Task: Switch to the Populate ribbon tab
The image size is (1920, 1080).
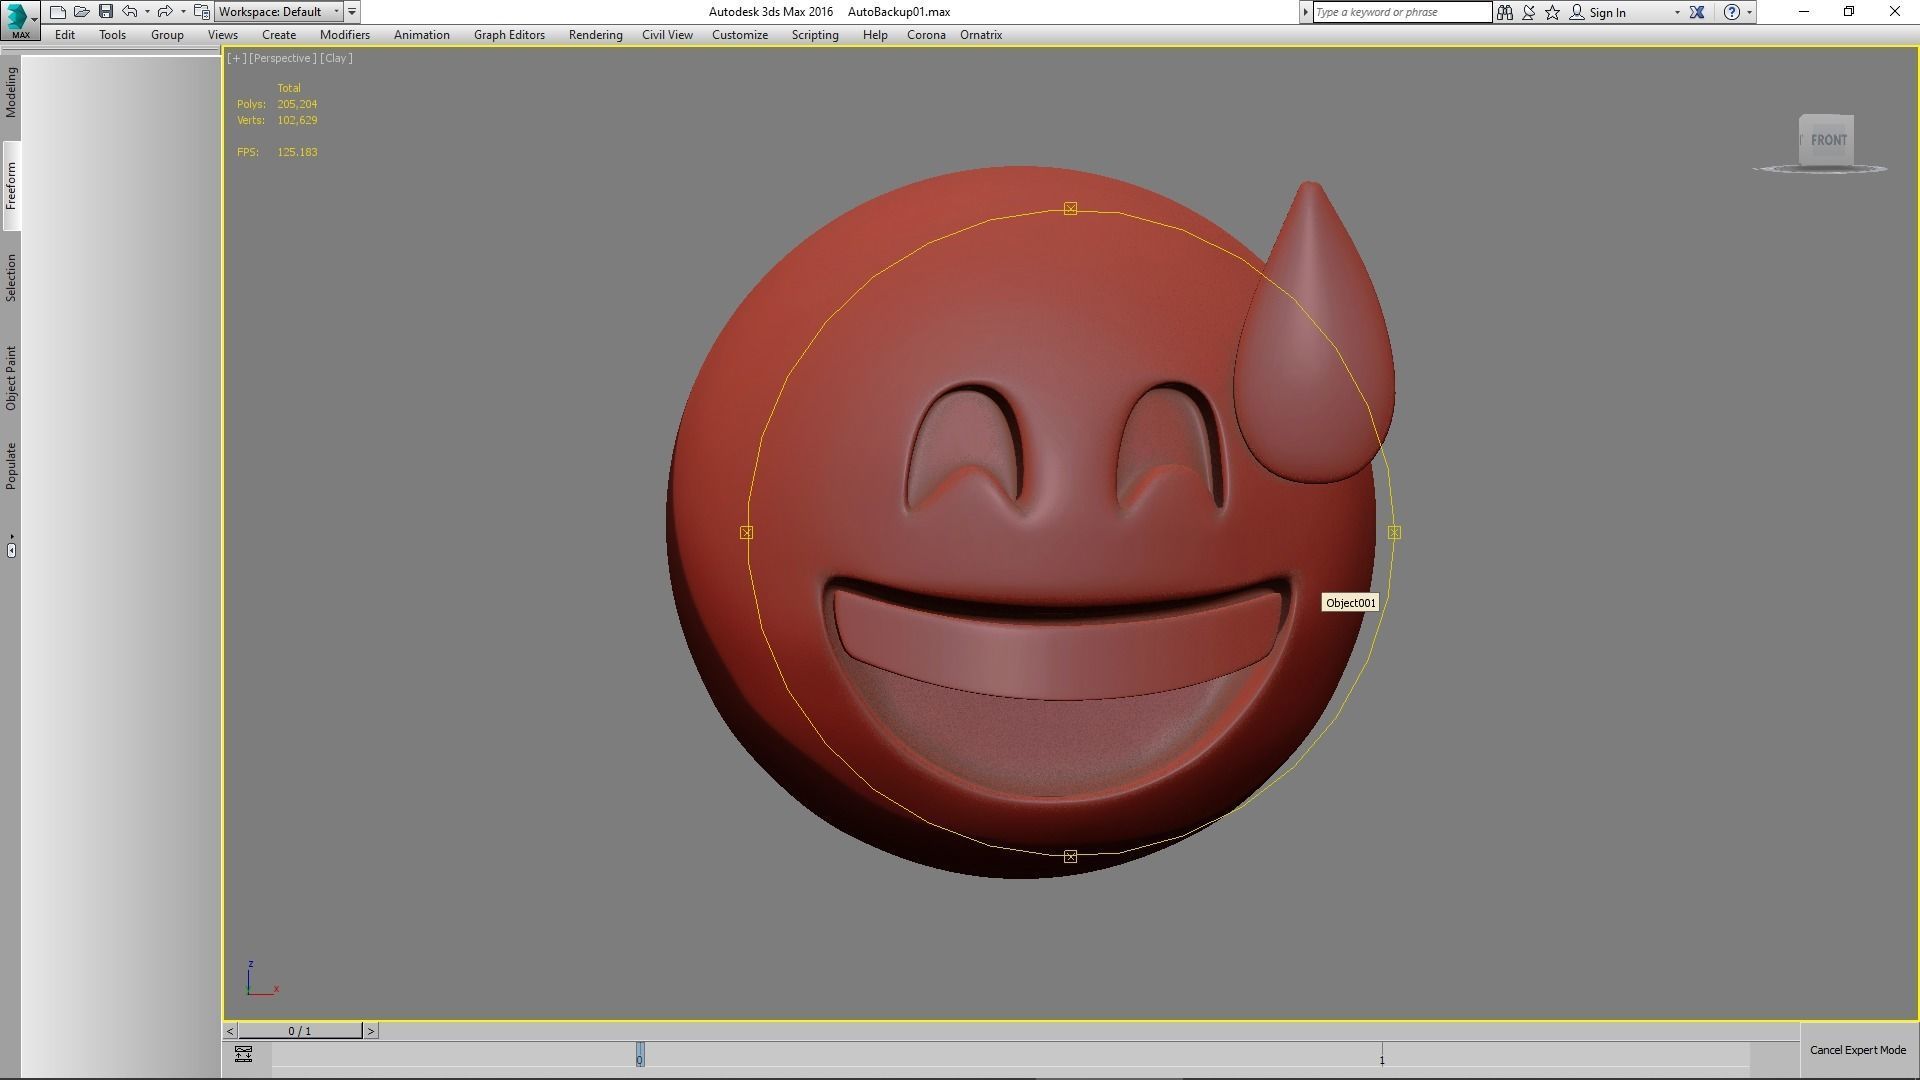Action: pyautogui.click(x=11, y=466)
